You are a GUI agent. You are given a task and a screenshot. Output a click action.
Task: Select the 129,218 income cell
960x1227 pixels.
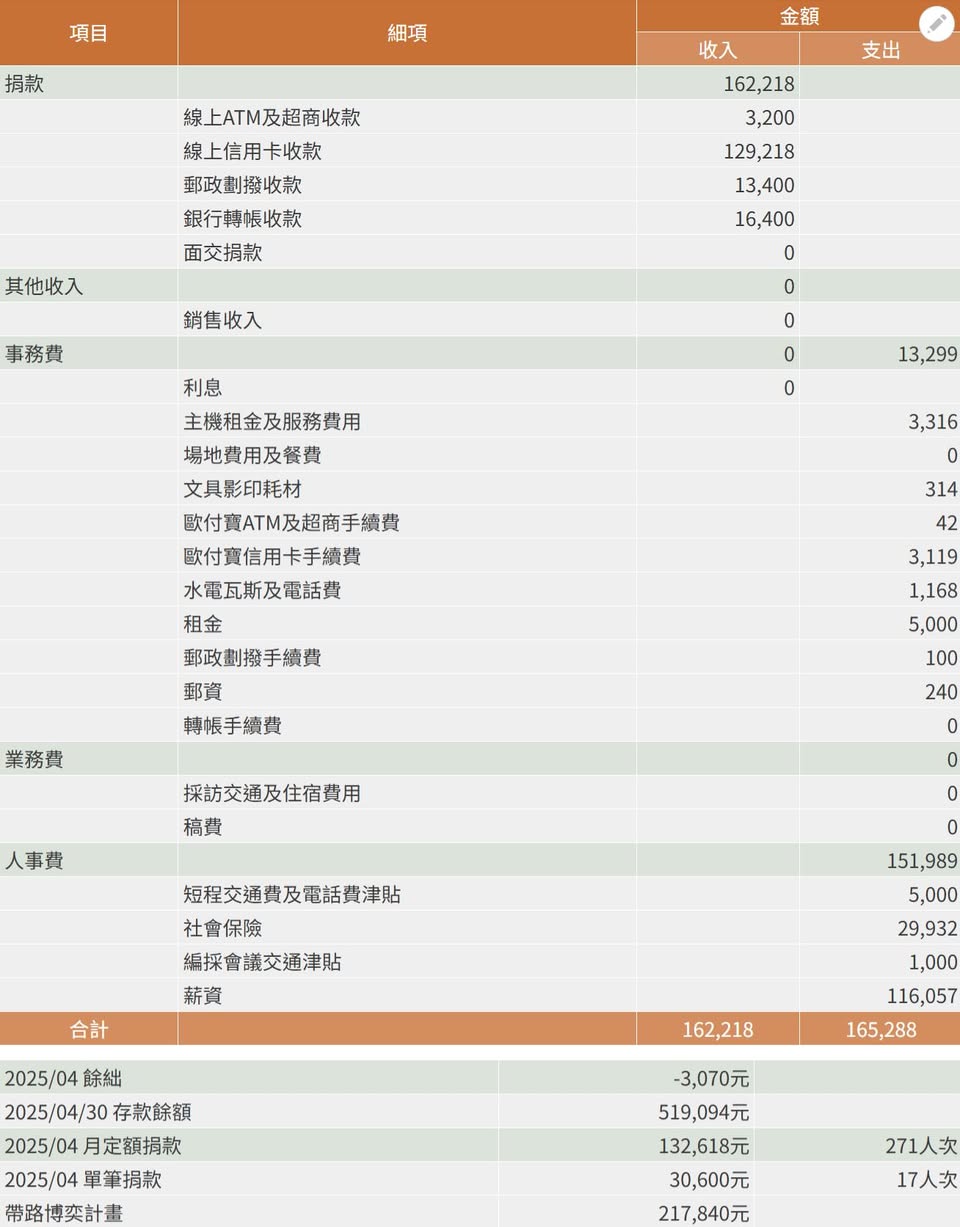coord(759,151)
